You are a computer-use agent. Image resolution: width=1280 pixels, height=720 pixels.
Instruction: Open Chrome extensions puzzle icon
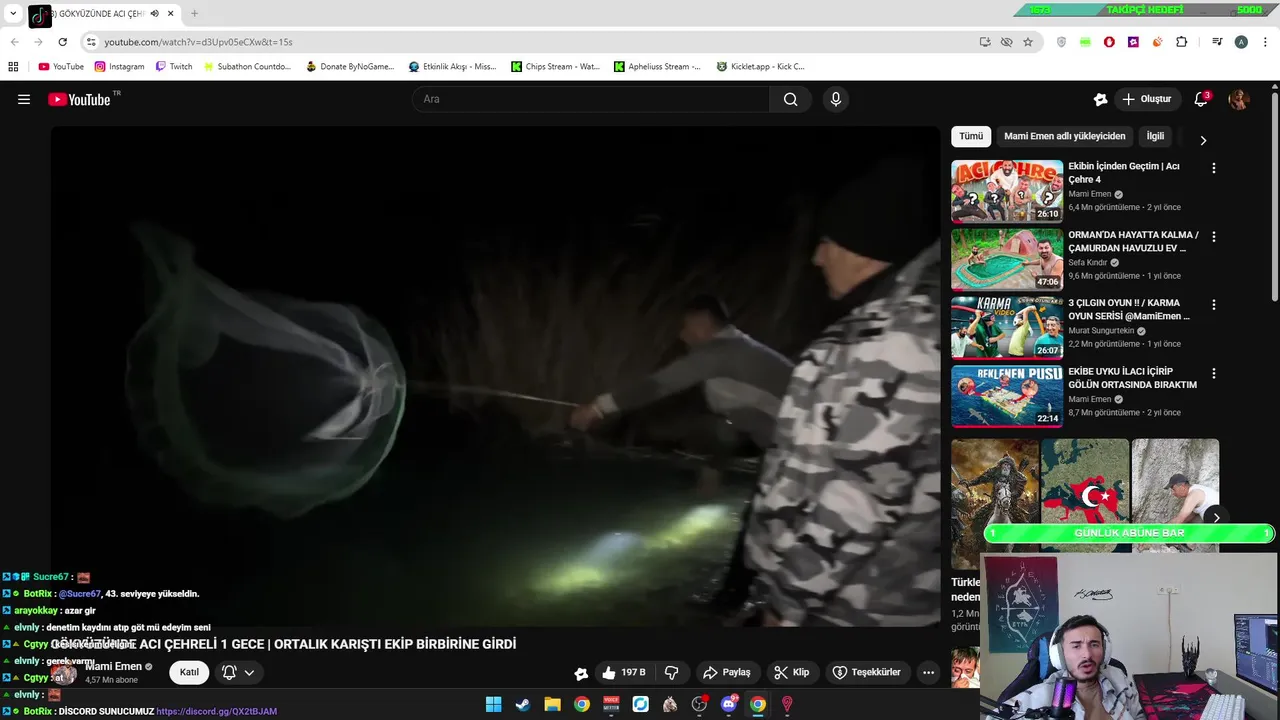click(1182, 42)
